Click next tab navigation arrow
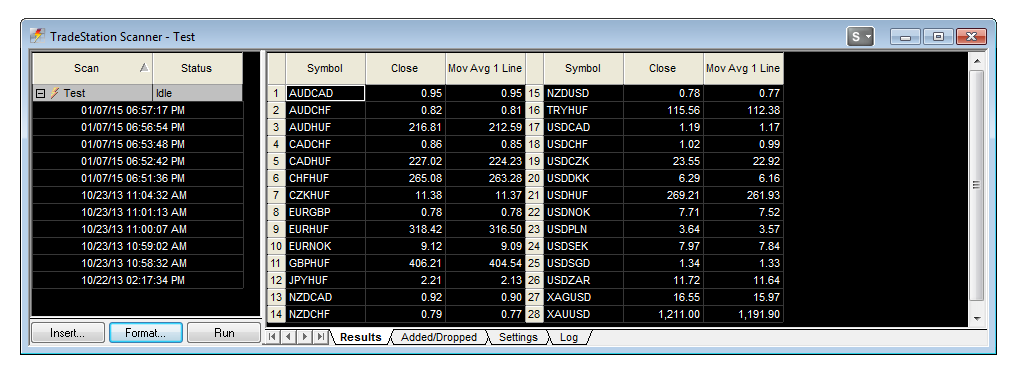Screen dimensions: 1021x380 point(304,337)
